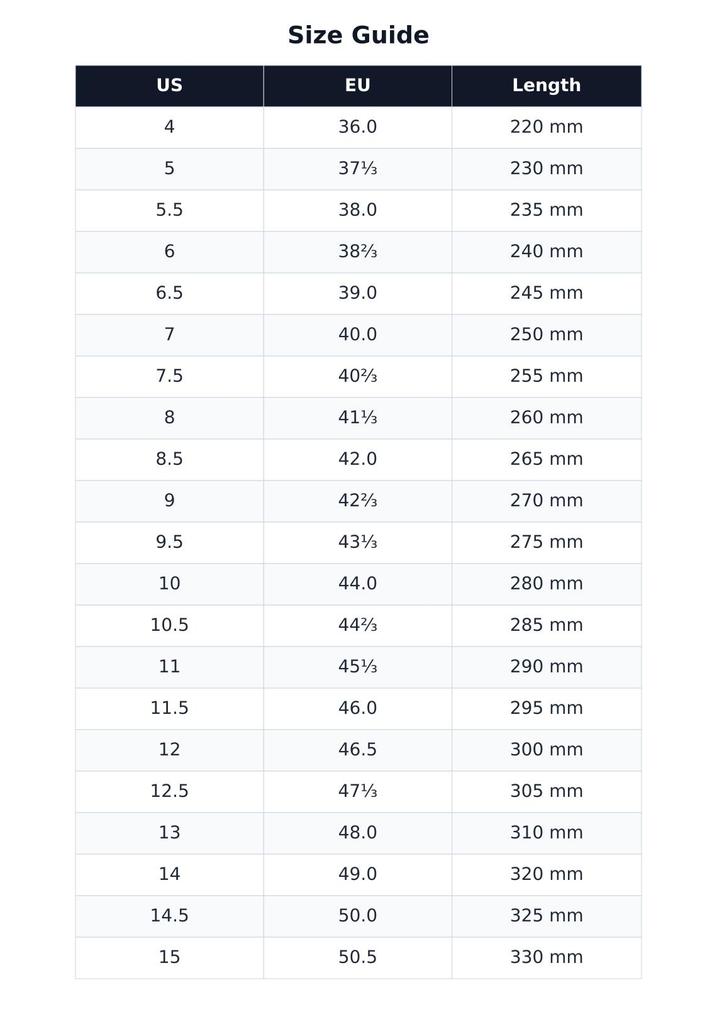
Task: Click the EU 48.0 cell
Action: click(357, 833)
